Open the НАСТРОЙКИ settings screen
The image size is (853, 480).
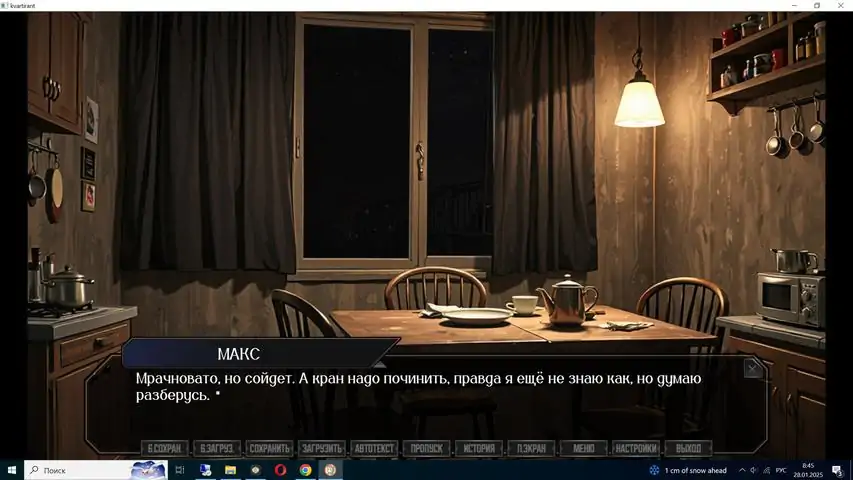tap(636, 448)
